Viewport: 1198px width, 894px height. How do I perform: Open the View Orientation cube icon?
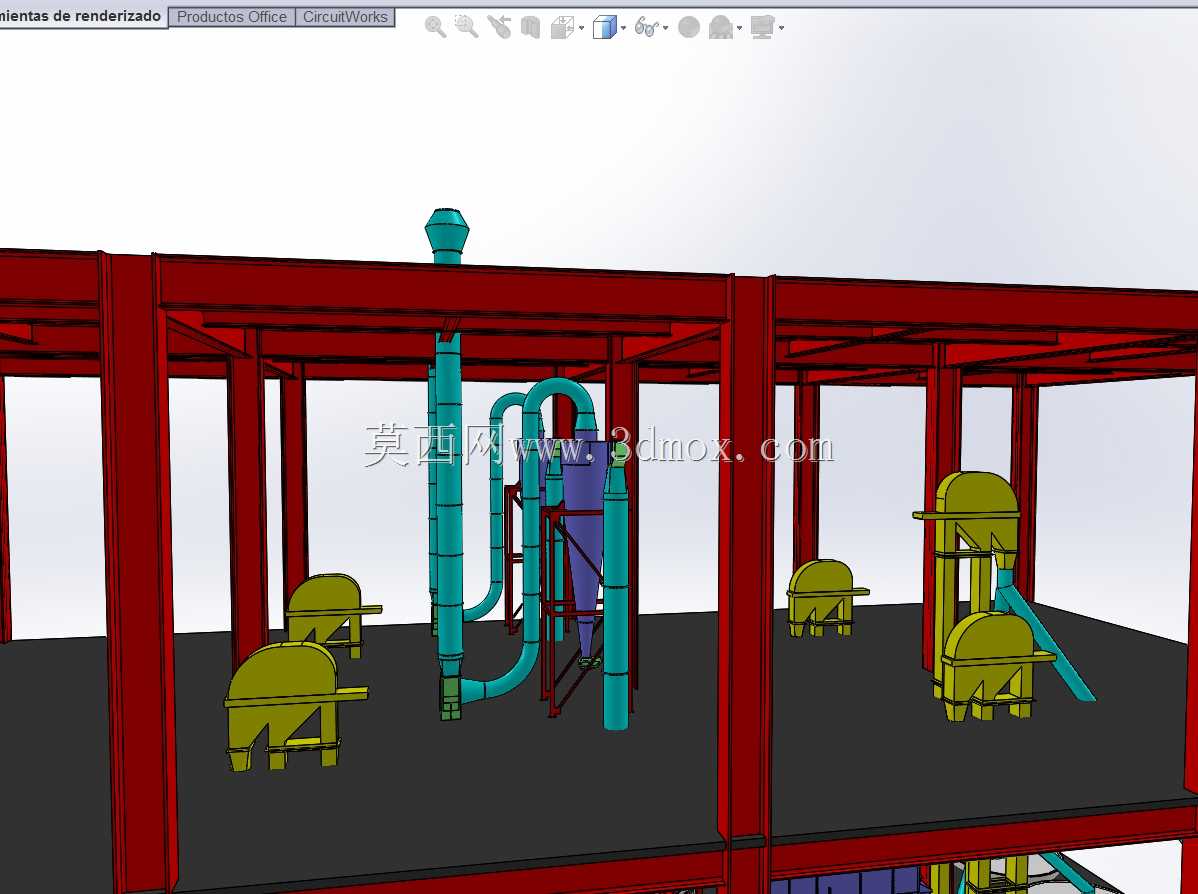coord(563,28)
